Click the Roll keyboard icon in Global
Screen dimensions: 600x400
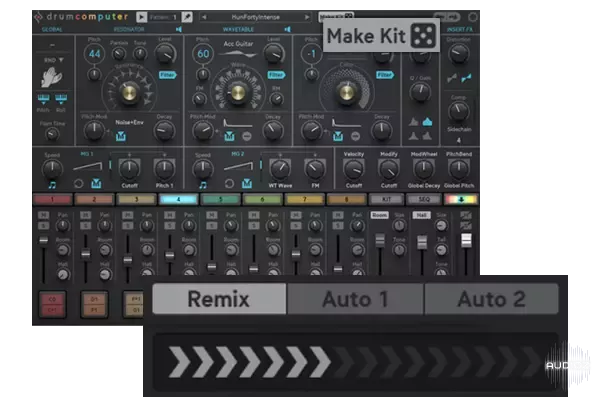pos(61,99)
